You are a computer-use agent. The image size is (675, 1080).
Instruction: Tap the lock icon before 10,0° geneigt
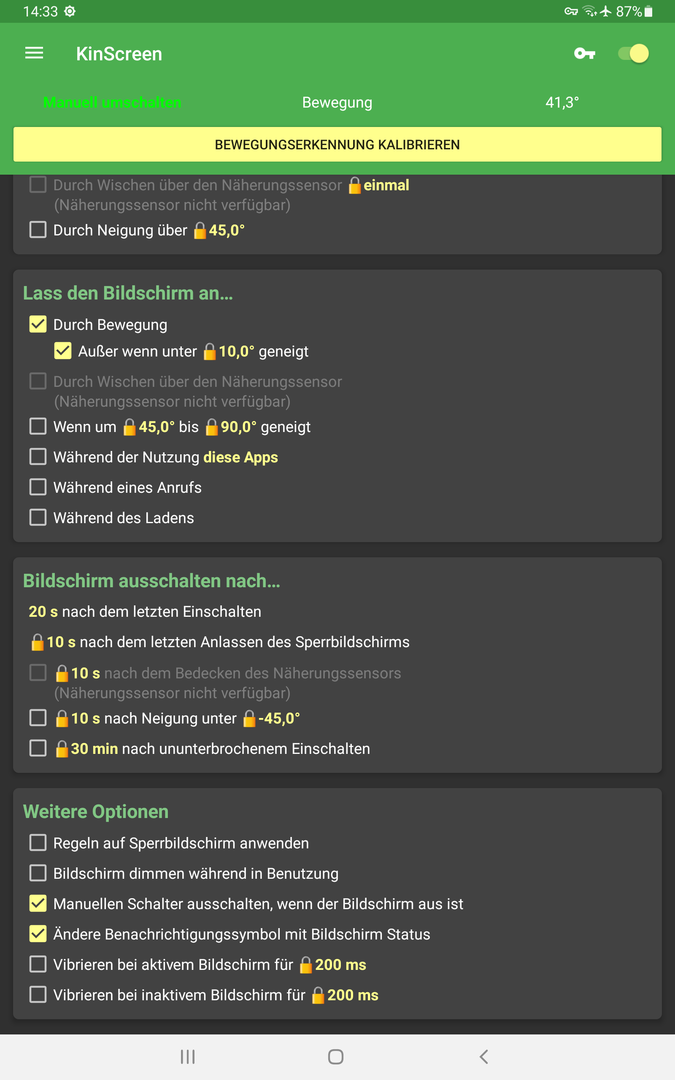coord(209,352)
